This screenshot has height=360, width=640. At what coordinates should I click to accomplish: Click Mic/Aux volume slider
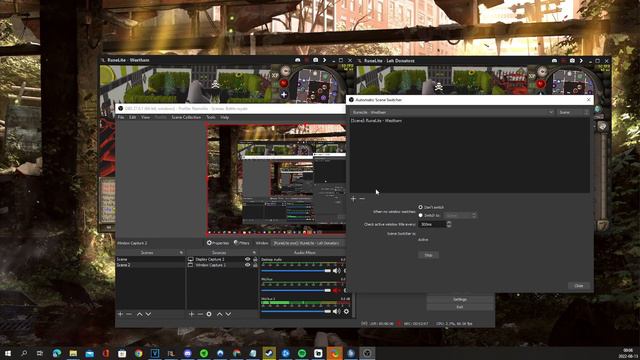pyautogui.click(x=296, y=290)
